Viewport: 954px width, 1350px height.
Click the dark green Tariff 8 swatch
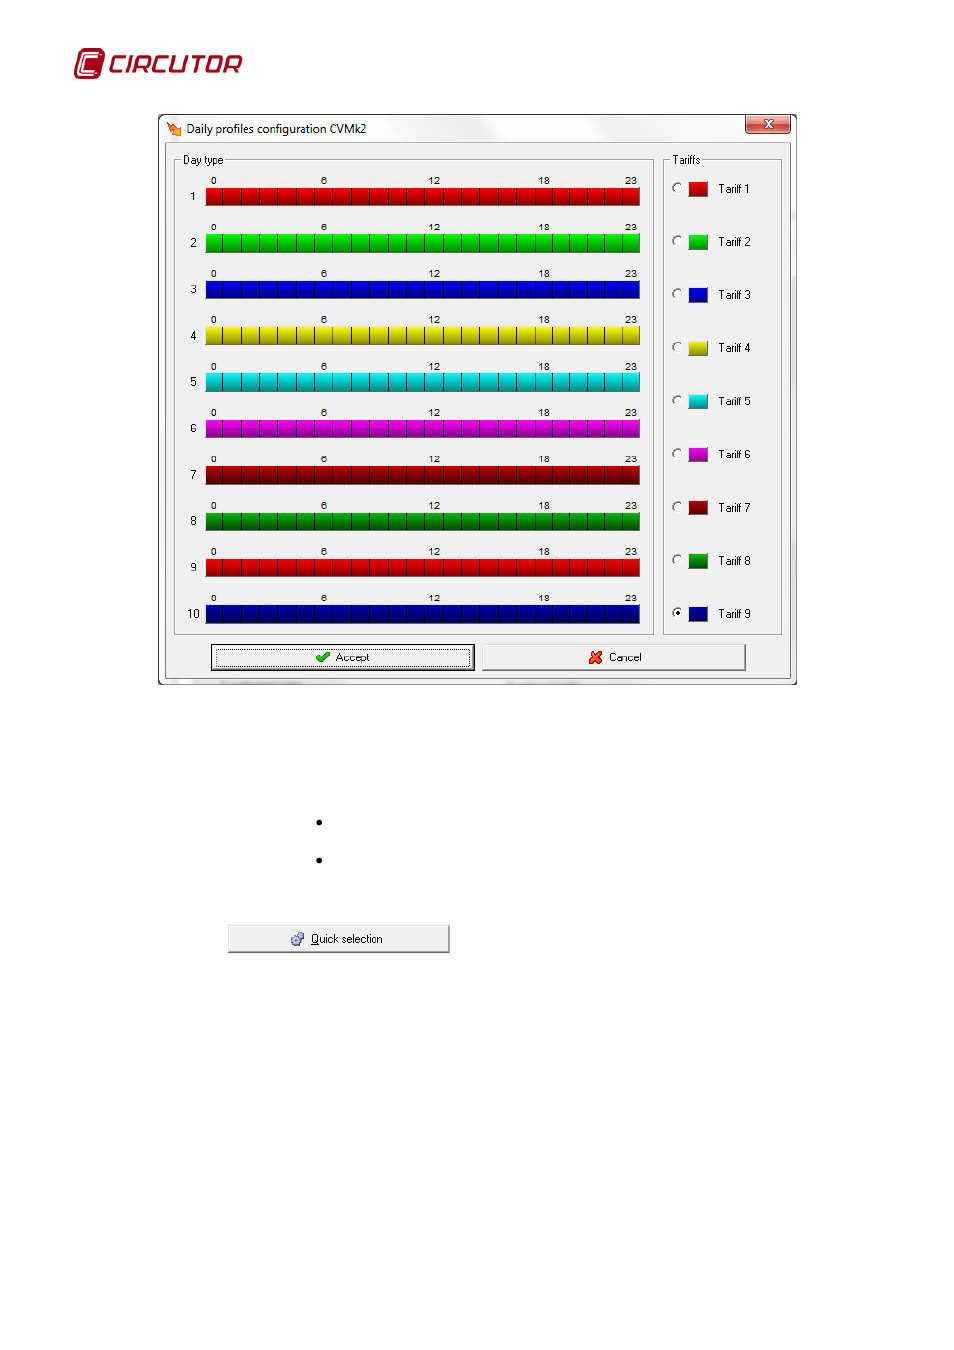[x=698, y=561]
